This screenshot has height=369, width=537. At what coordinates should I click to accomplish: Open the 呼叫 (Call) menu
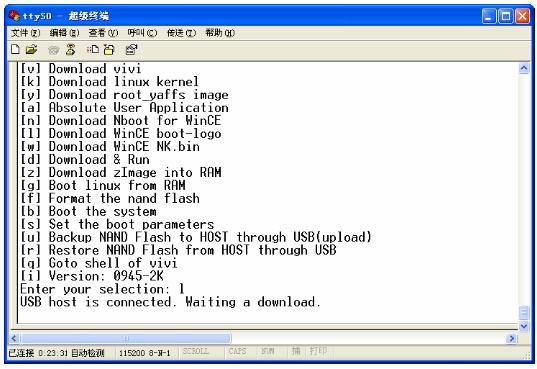click(142, 33)
